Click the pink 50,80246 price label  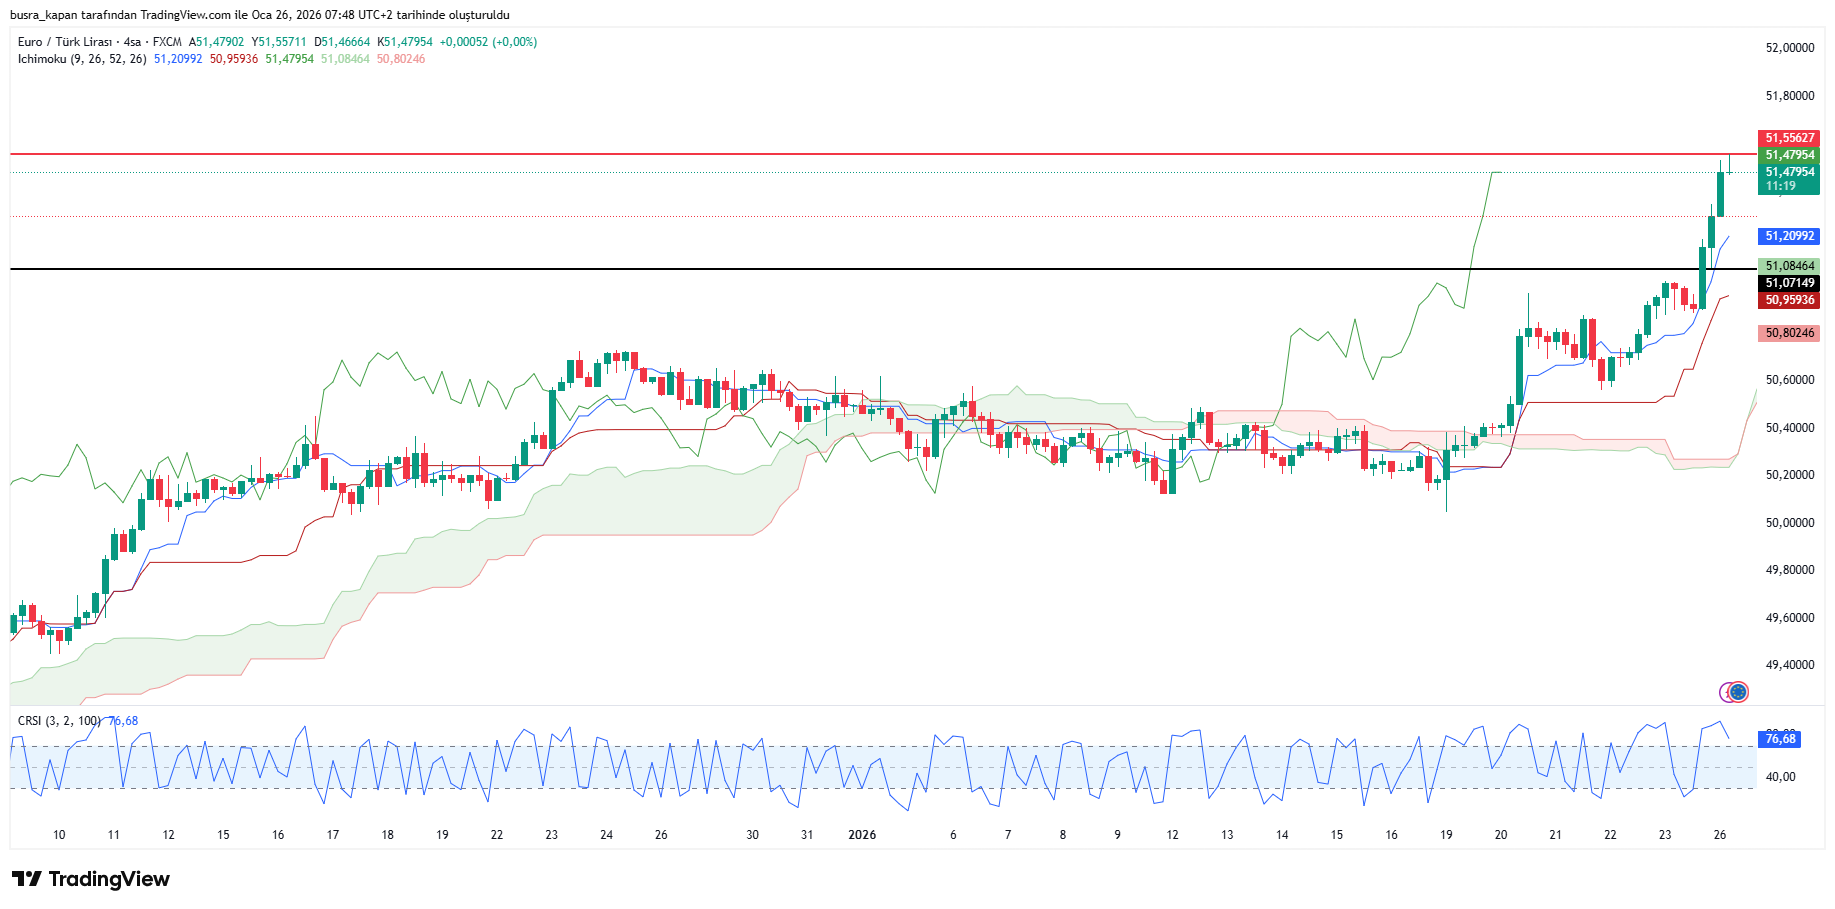[1788, 333]
